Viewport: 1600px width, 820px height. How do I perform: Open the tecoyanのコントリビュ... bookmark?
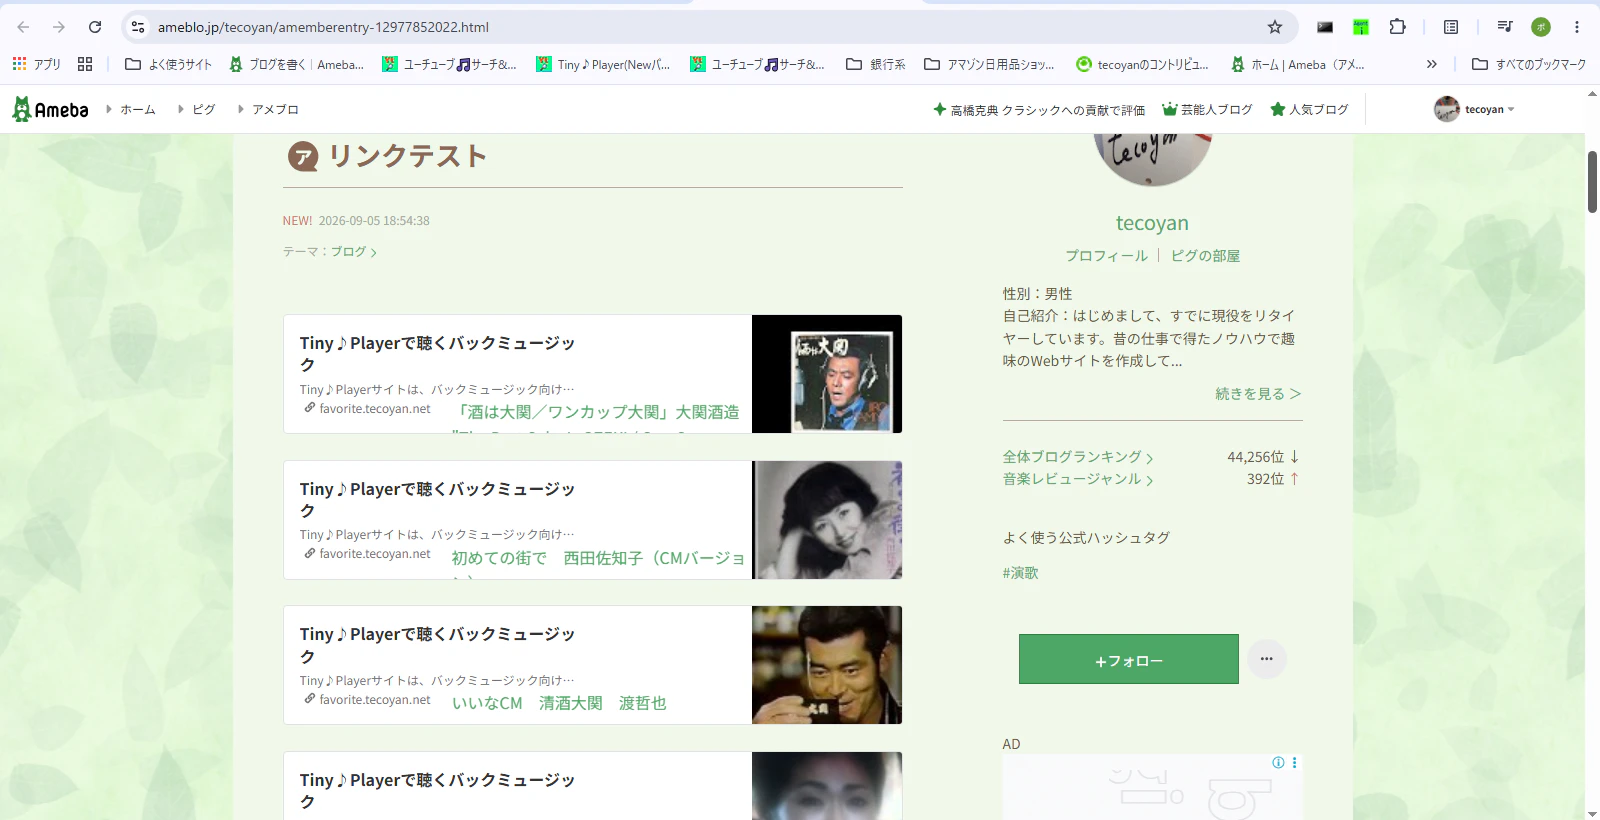tap(1142, 64)
